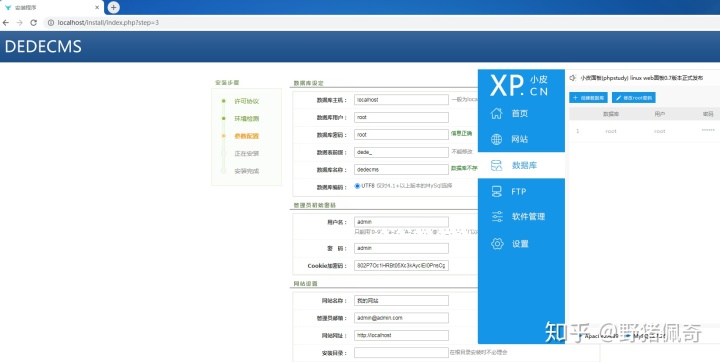The image size is (720, 362).
Task: Click the 数据表前缀 field containing dede_
Action: tap(401, 152)
